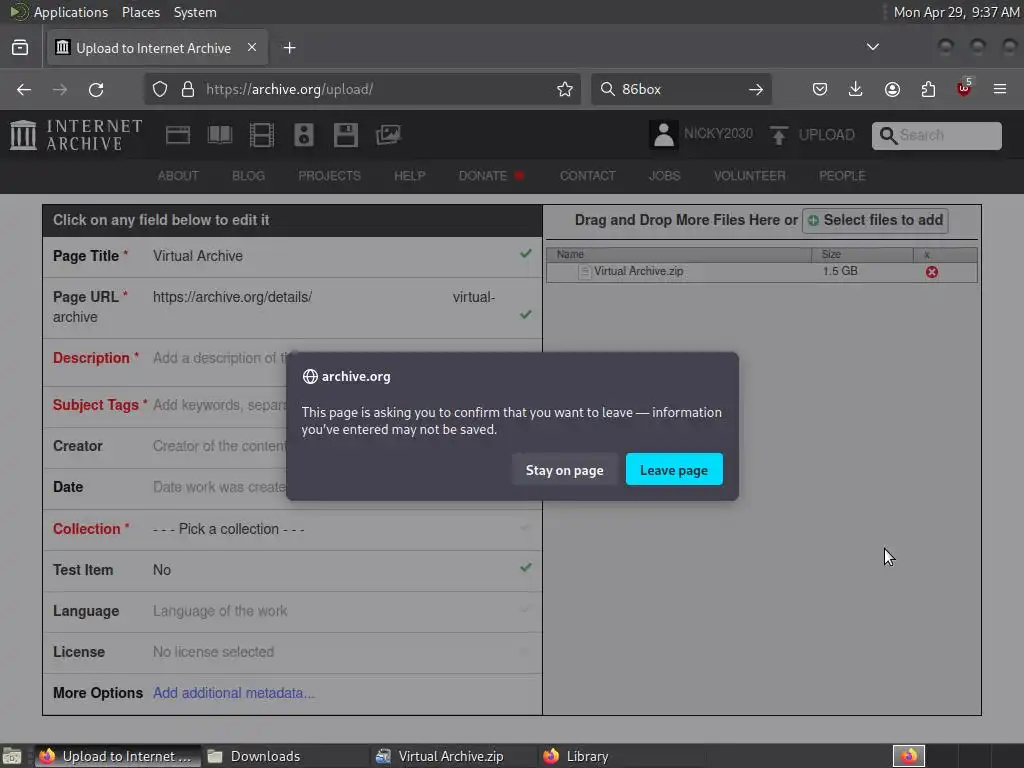Screen dimensions: 1024x768
Task: Click the padlock site information icon
Action: pyautogui.click(x=188, y=89)
